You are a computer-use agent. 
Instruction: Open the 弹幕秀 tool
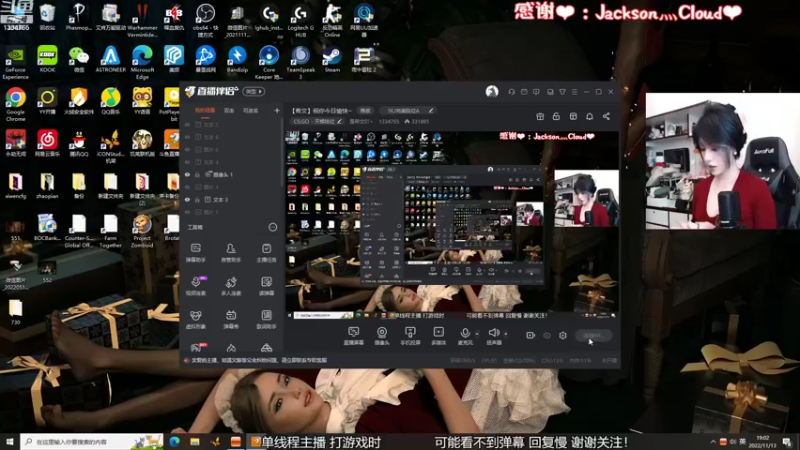(231, 319)
